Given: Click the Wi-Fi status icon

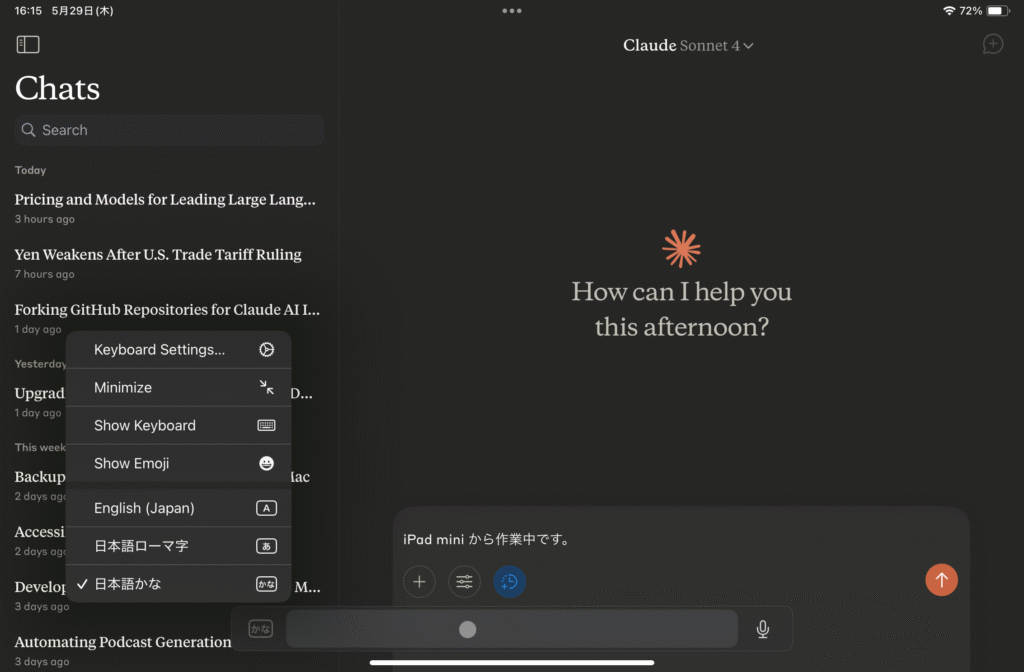Looking at the screenshot, I should coord(949,10).
